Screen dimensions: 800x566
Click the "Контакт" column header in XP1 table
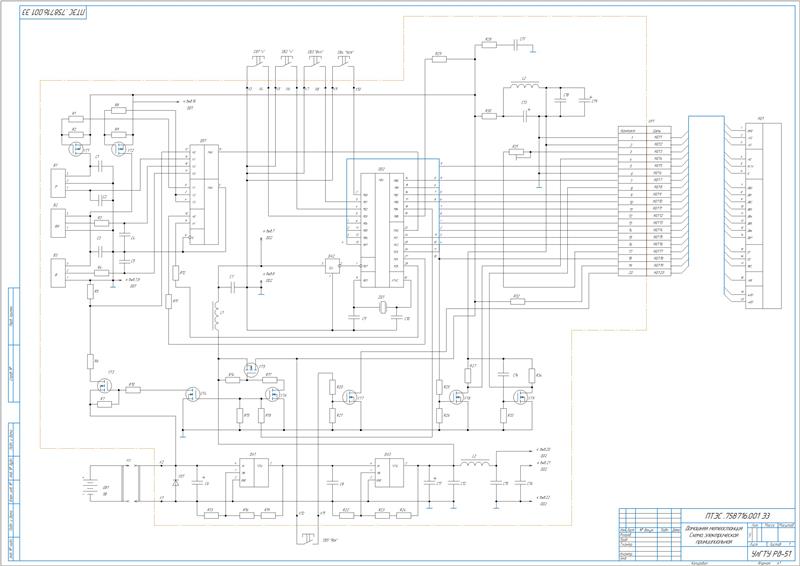632,131
